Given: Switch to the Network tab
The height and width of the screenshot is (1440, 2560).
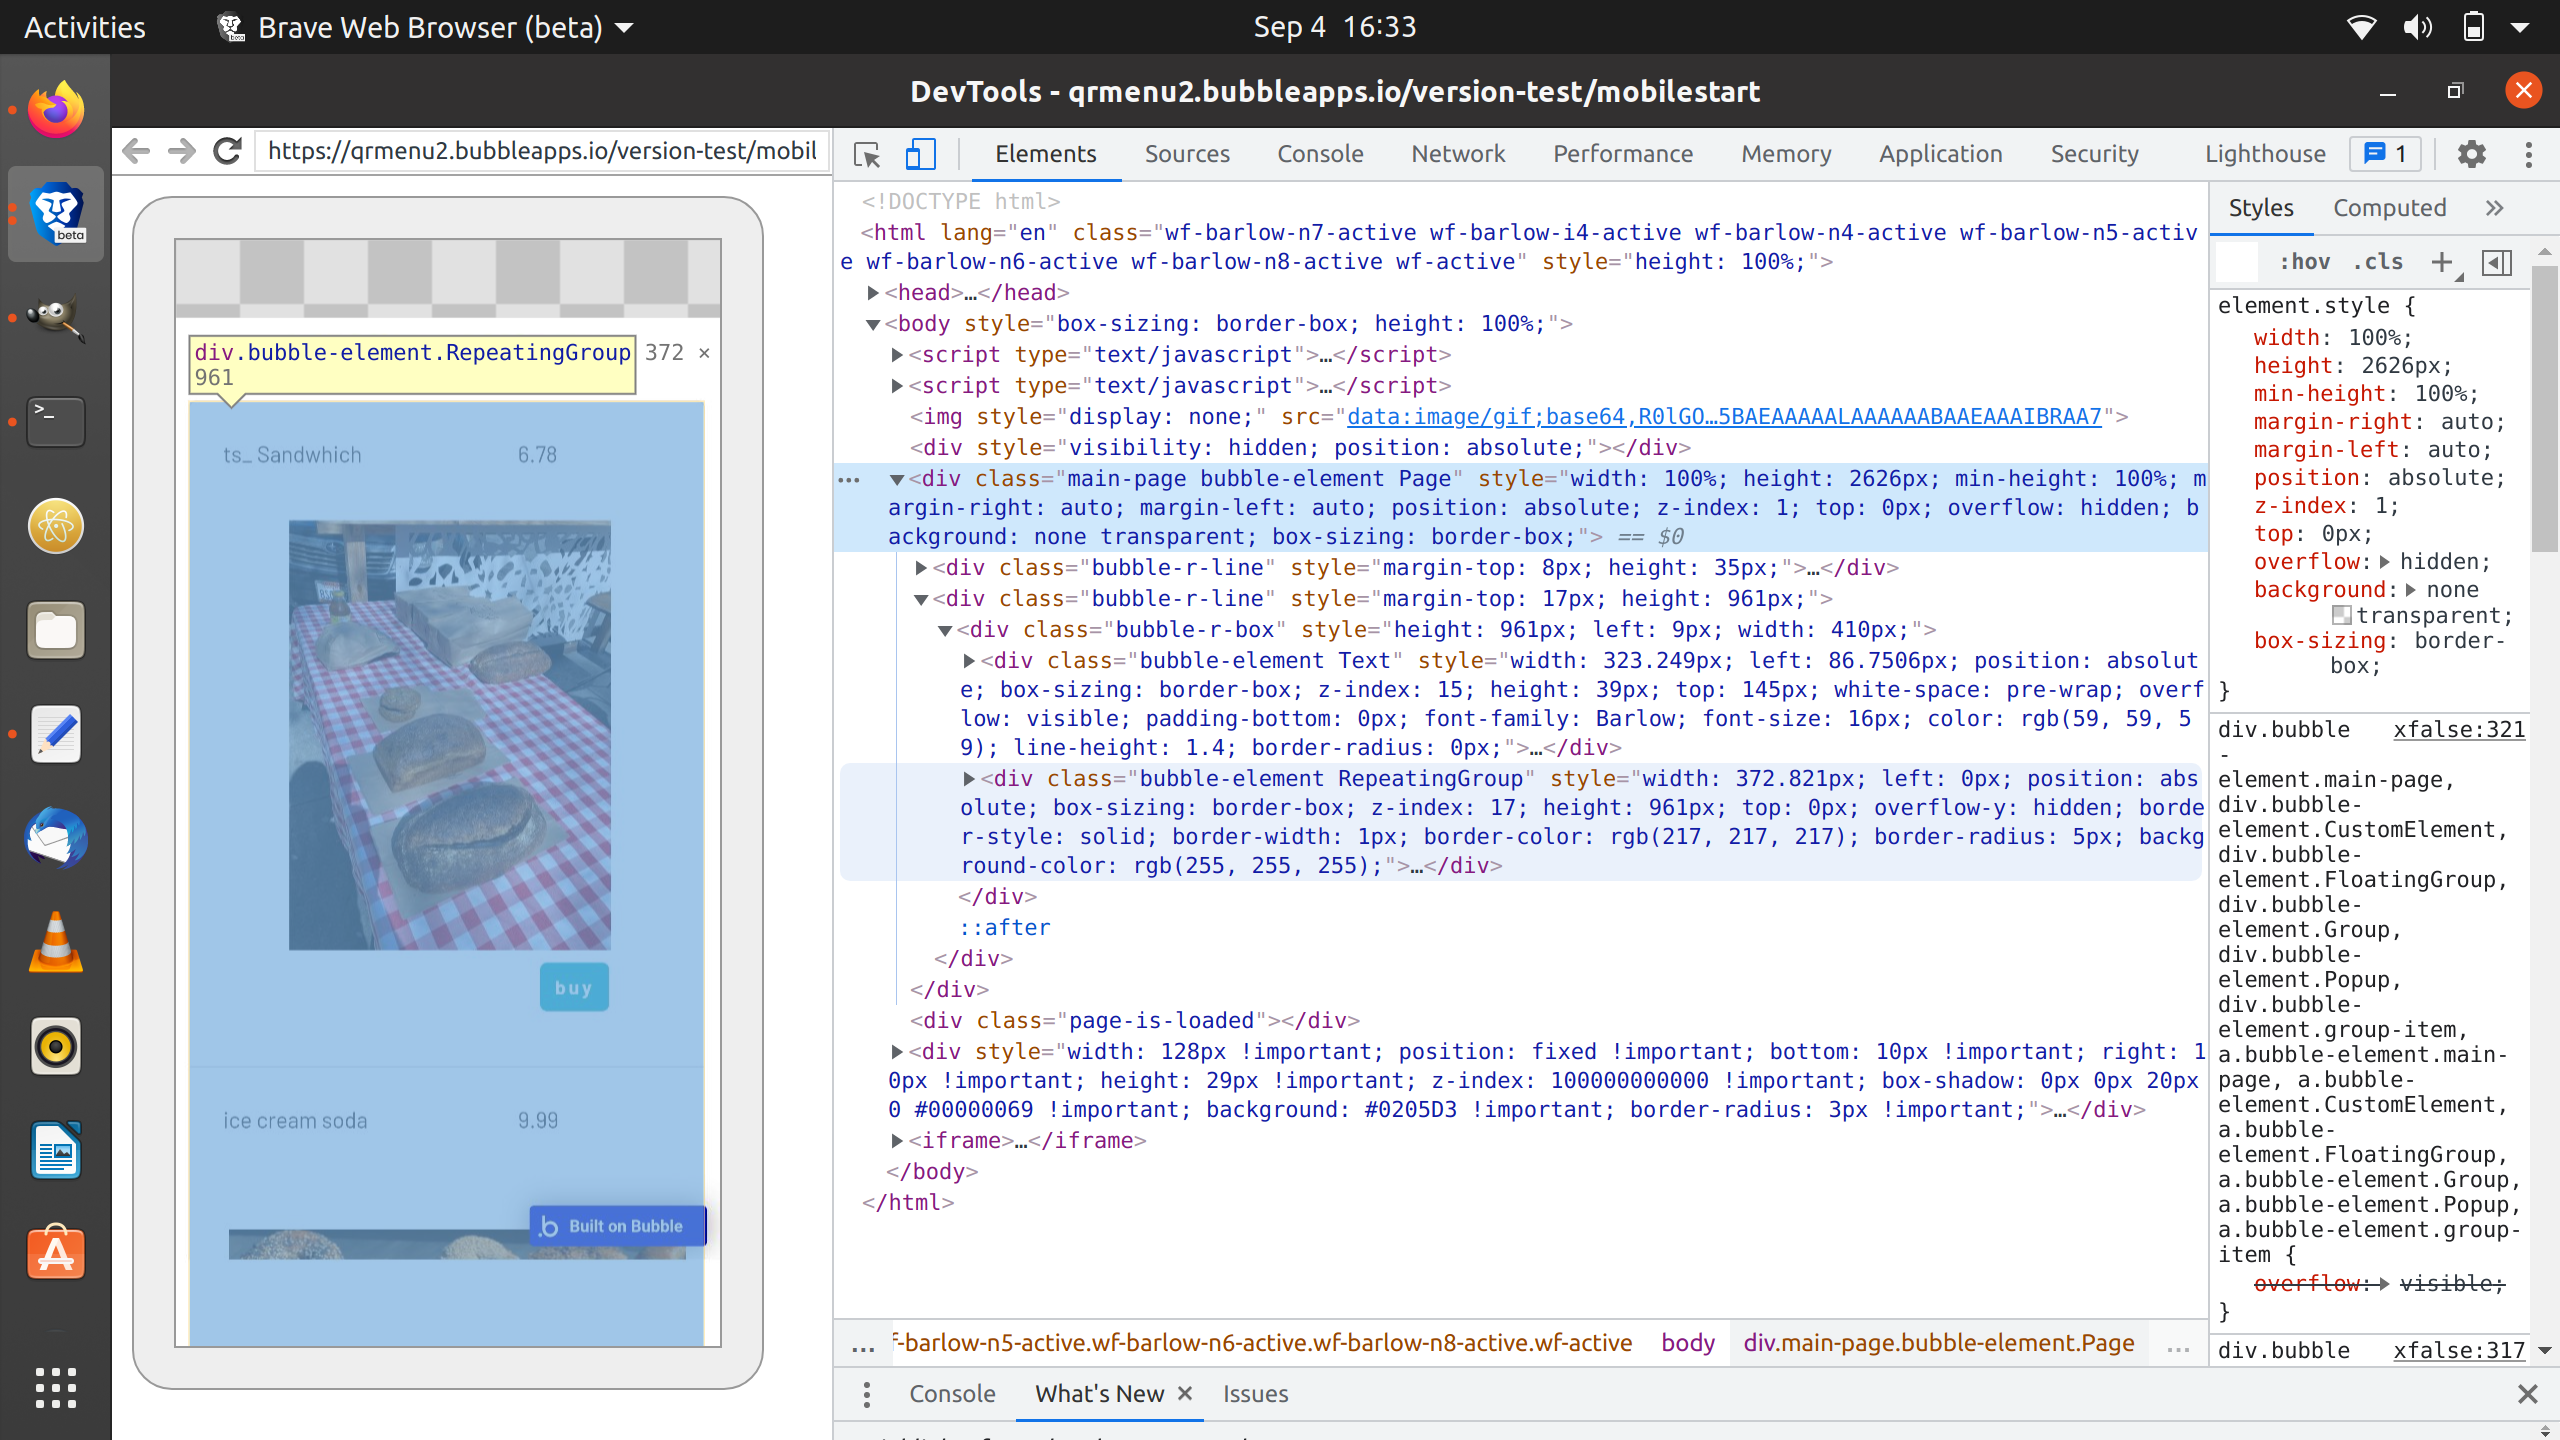Looking at the screenshot, I should pos(1457,154).
